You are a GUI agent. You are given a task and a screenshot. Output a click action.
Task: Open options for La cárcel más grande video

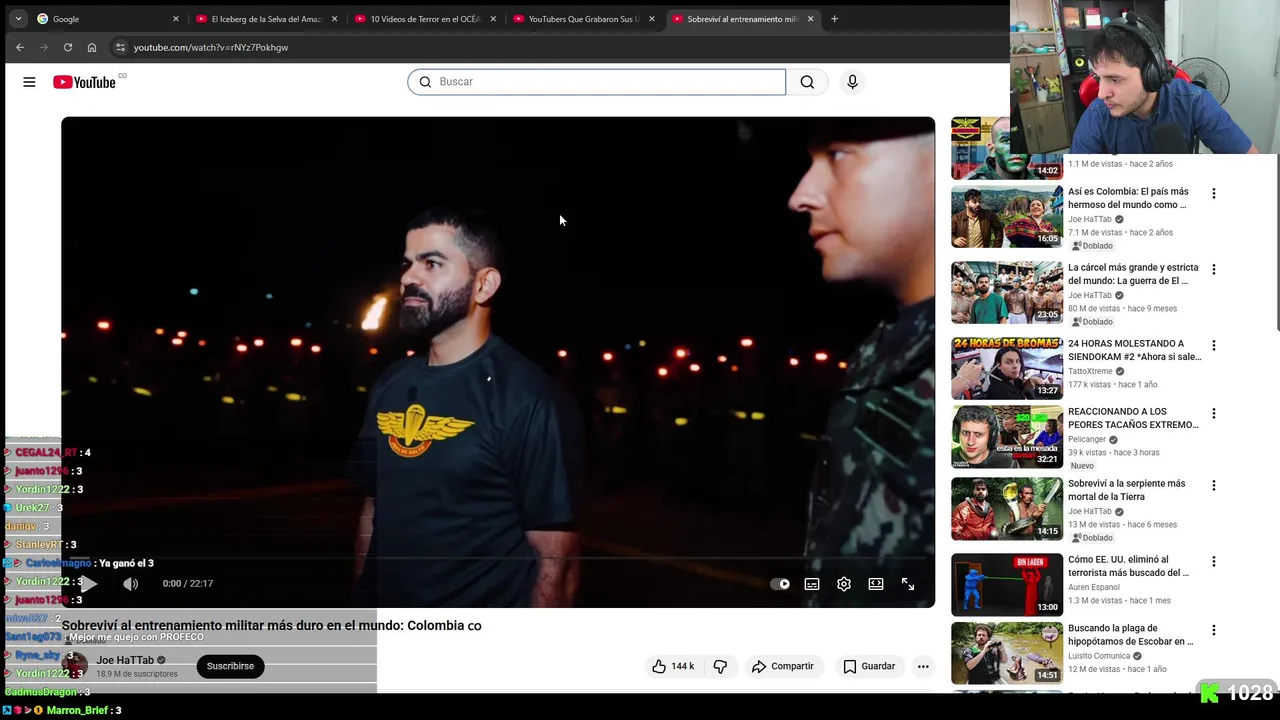point(1214,269)
